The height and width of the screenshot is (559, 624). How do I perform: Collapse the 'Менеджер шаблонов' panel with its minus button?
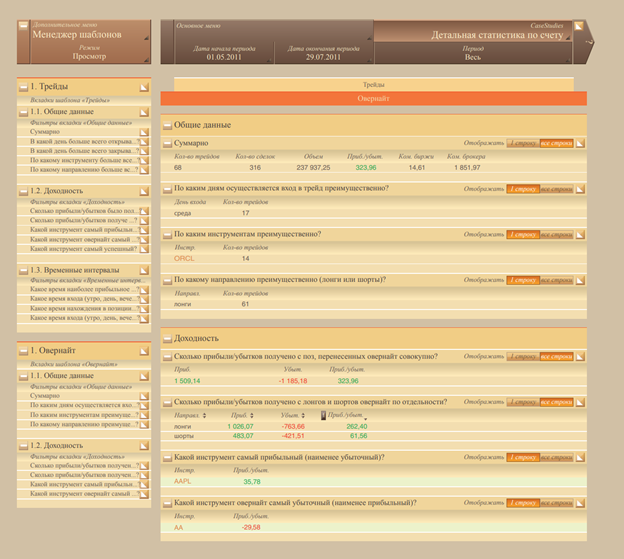(23, 26)
